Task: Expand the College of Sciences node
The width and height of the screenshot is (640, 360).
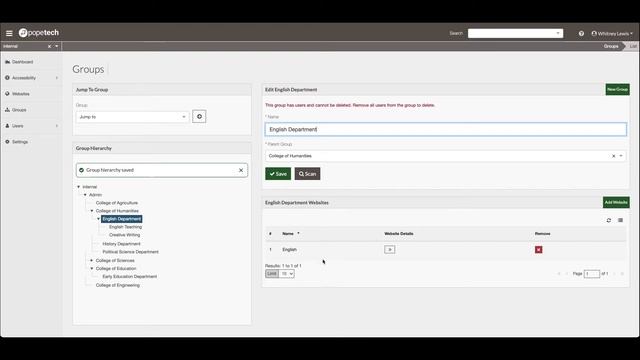Action: (92, 260)
